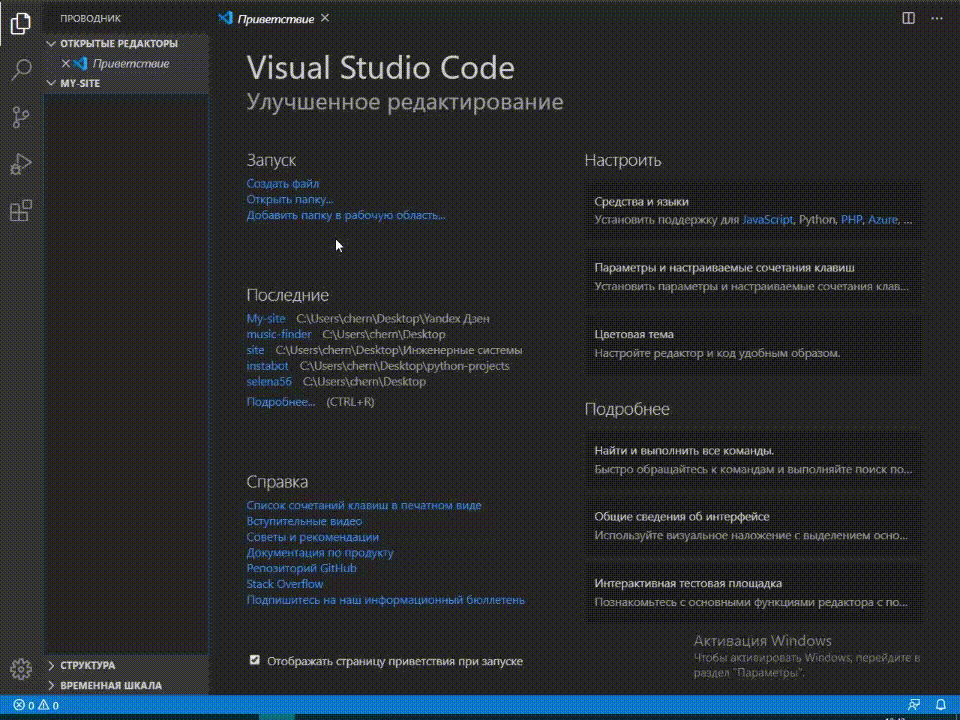Screen dimensions: 960x720
Task: Click the ПРОВОДНИК panel title
Action: (x=91, y=19)
